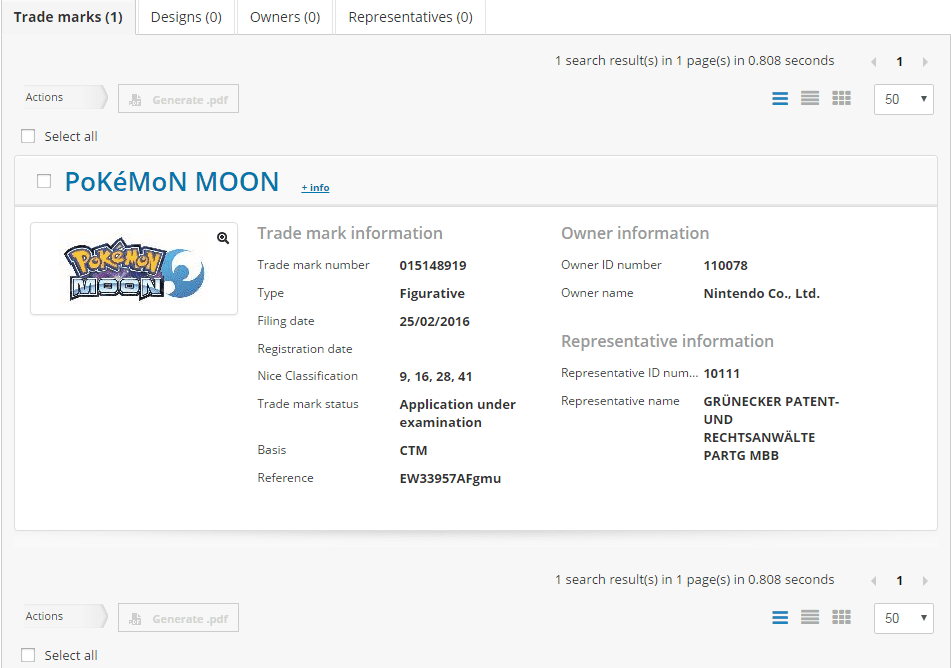Open the PoKéMoN MOON trade mark title
951x668 pixels.
point(172,181)
